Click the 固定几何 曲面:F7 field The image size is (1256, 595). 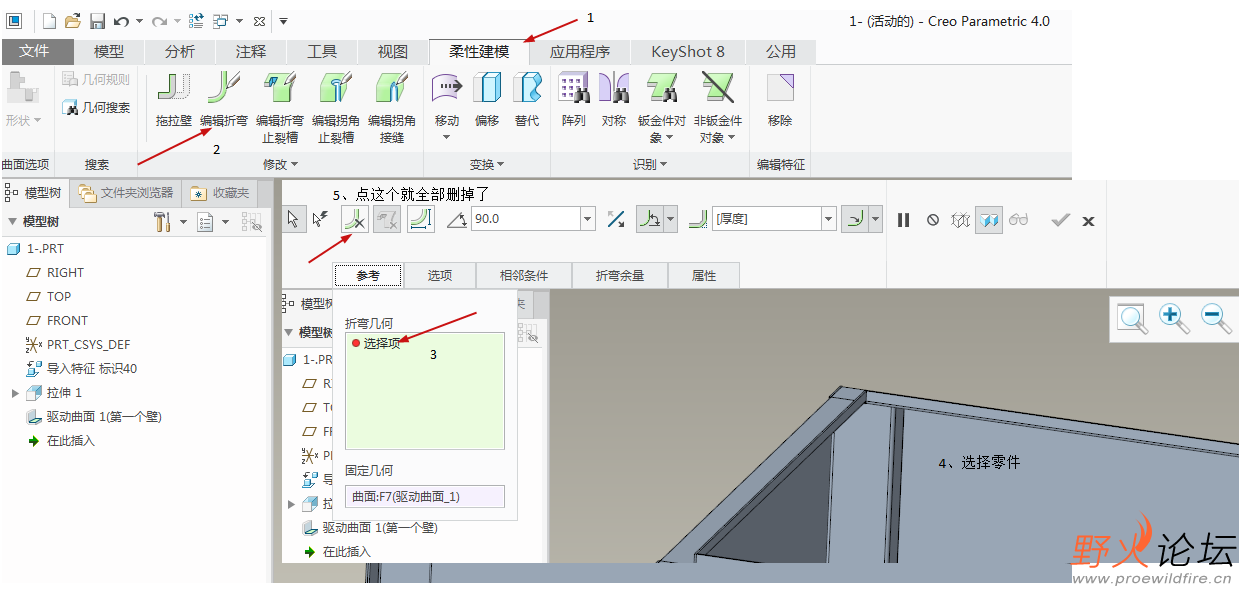click(425, 497)
